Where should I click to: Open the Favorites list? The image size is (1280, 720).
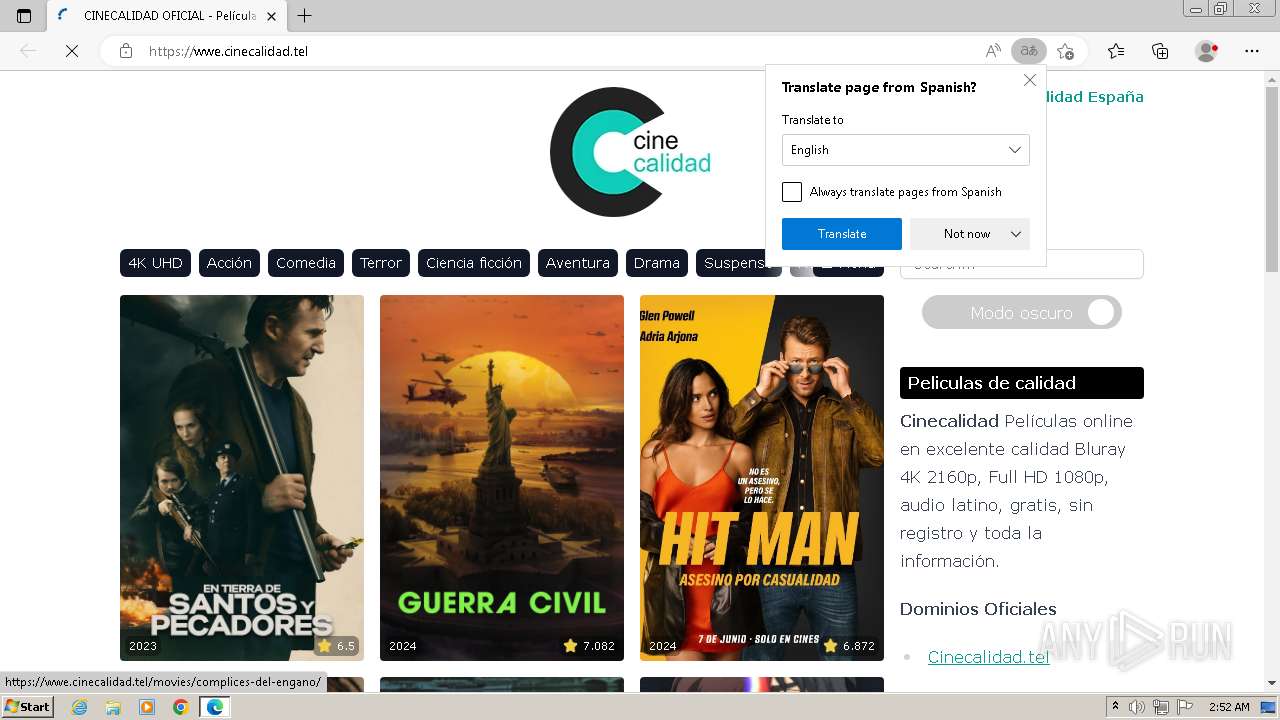pos(1116,51)
